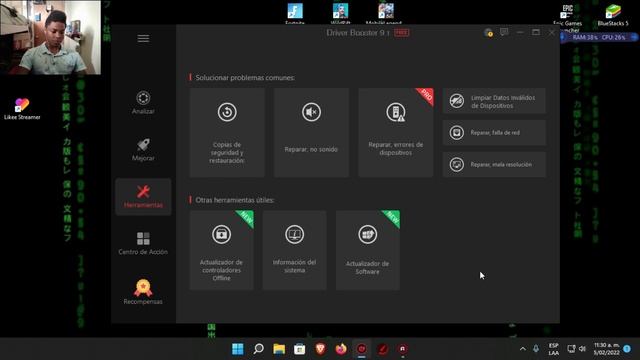Open the volume tray icon
The image size is (640, 360).
582,349
